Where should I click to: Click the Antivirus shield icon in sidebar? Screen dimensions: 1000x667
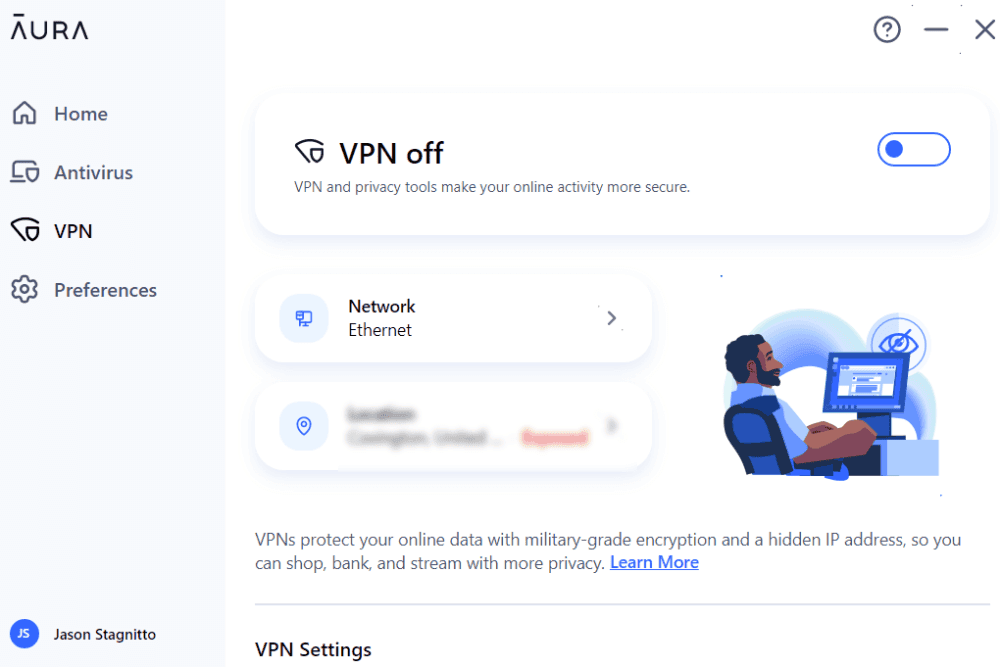[x=24, y=172]
